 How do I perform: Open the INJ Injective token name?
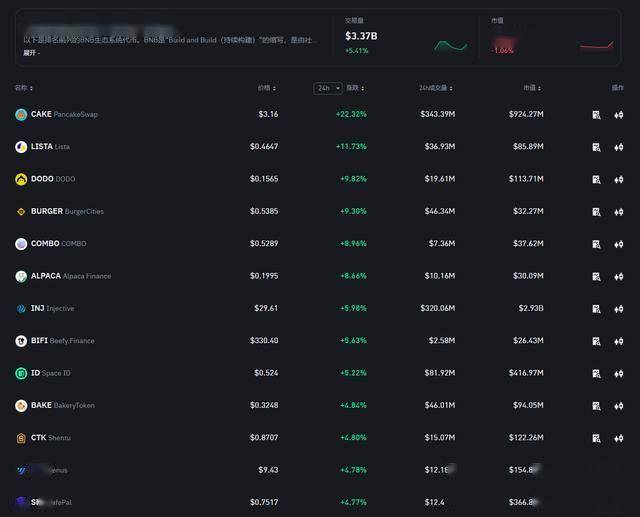53,308
